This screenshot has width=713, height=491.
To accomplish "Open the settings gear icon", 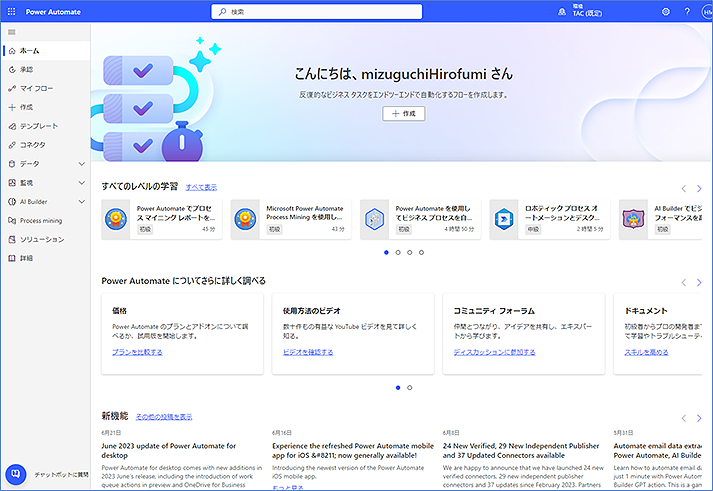I will click(666, 12).
